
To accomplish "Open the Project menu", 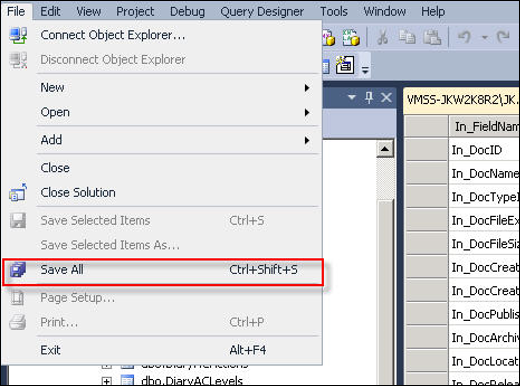I will coord(135,12).
